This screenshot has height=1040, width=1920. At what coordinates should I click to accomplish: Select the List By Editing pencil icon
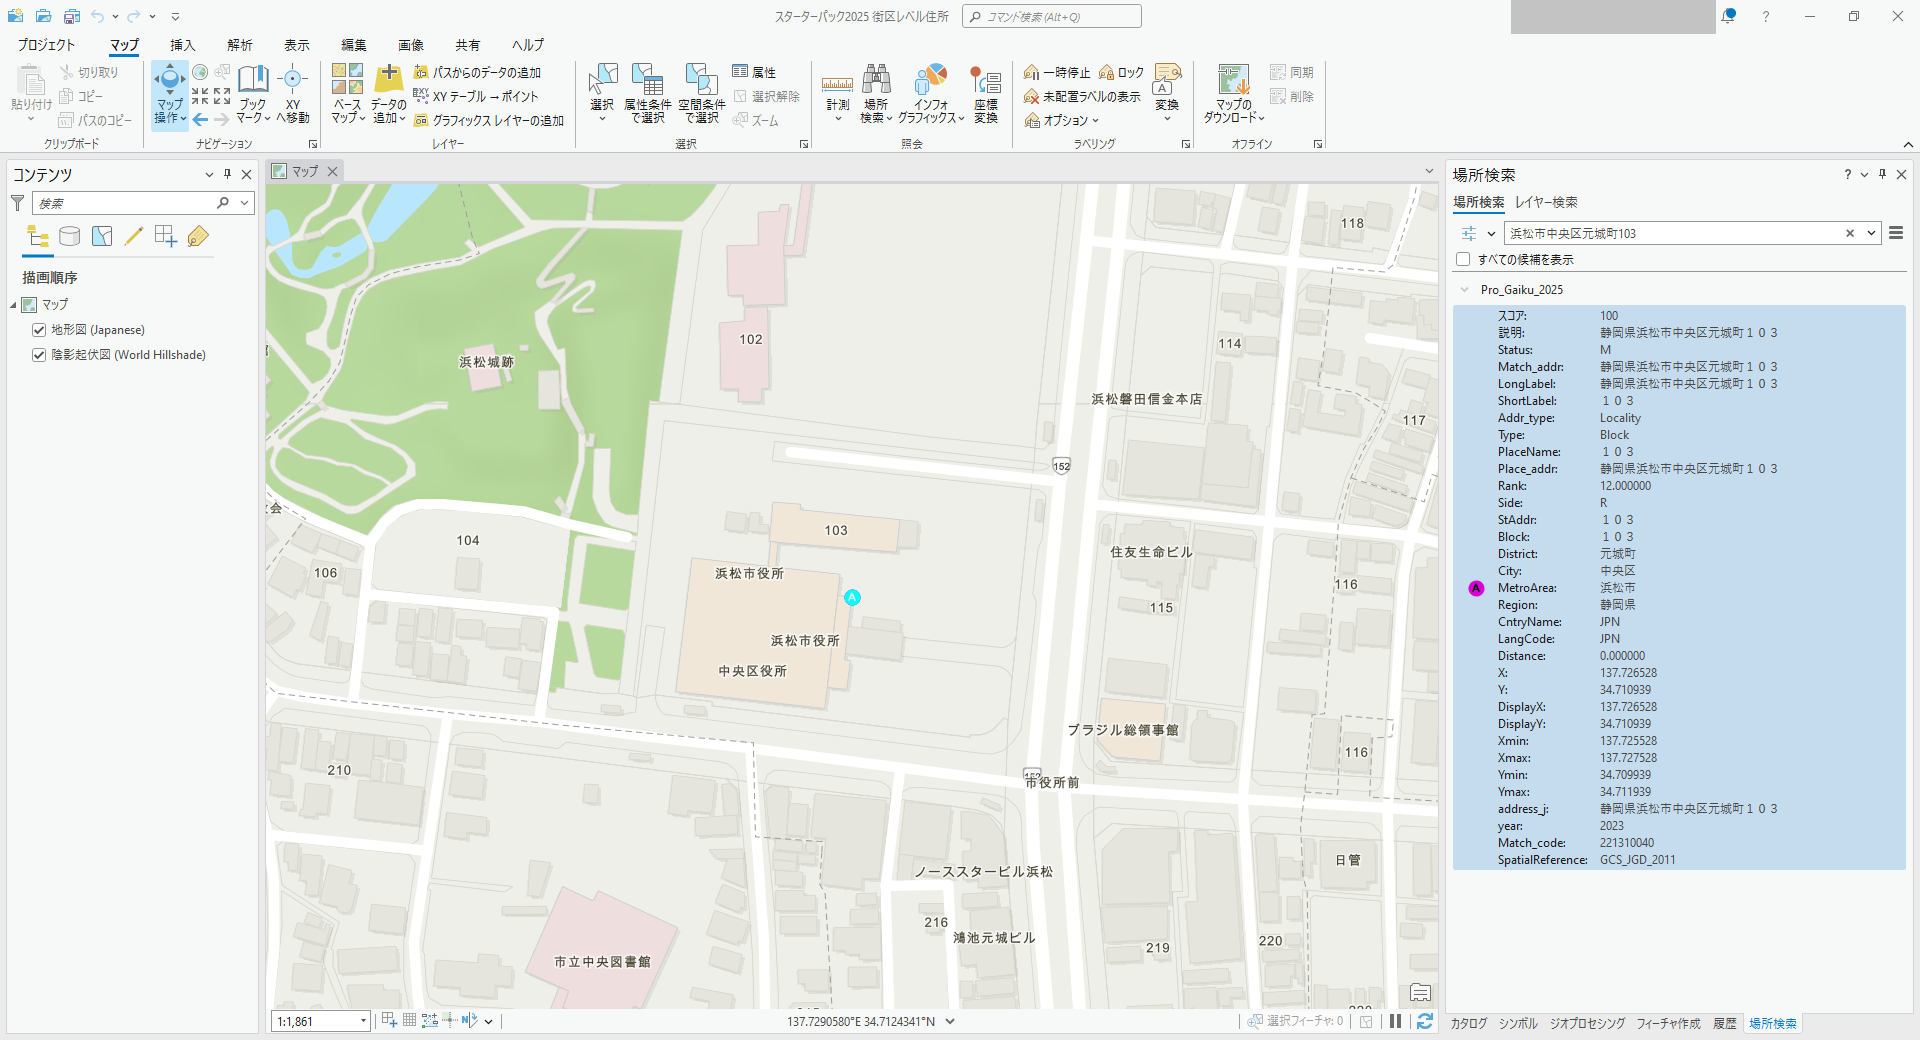pos(134,237)
